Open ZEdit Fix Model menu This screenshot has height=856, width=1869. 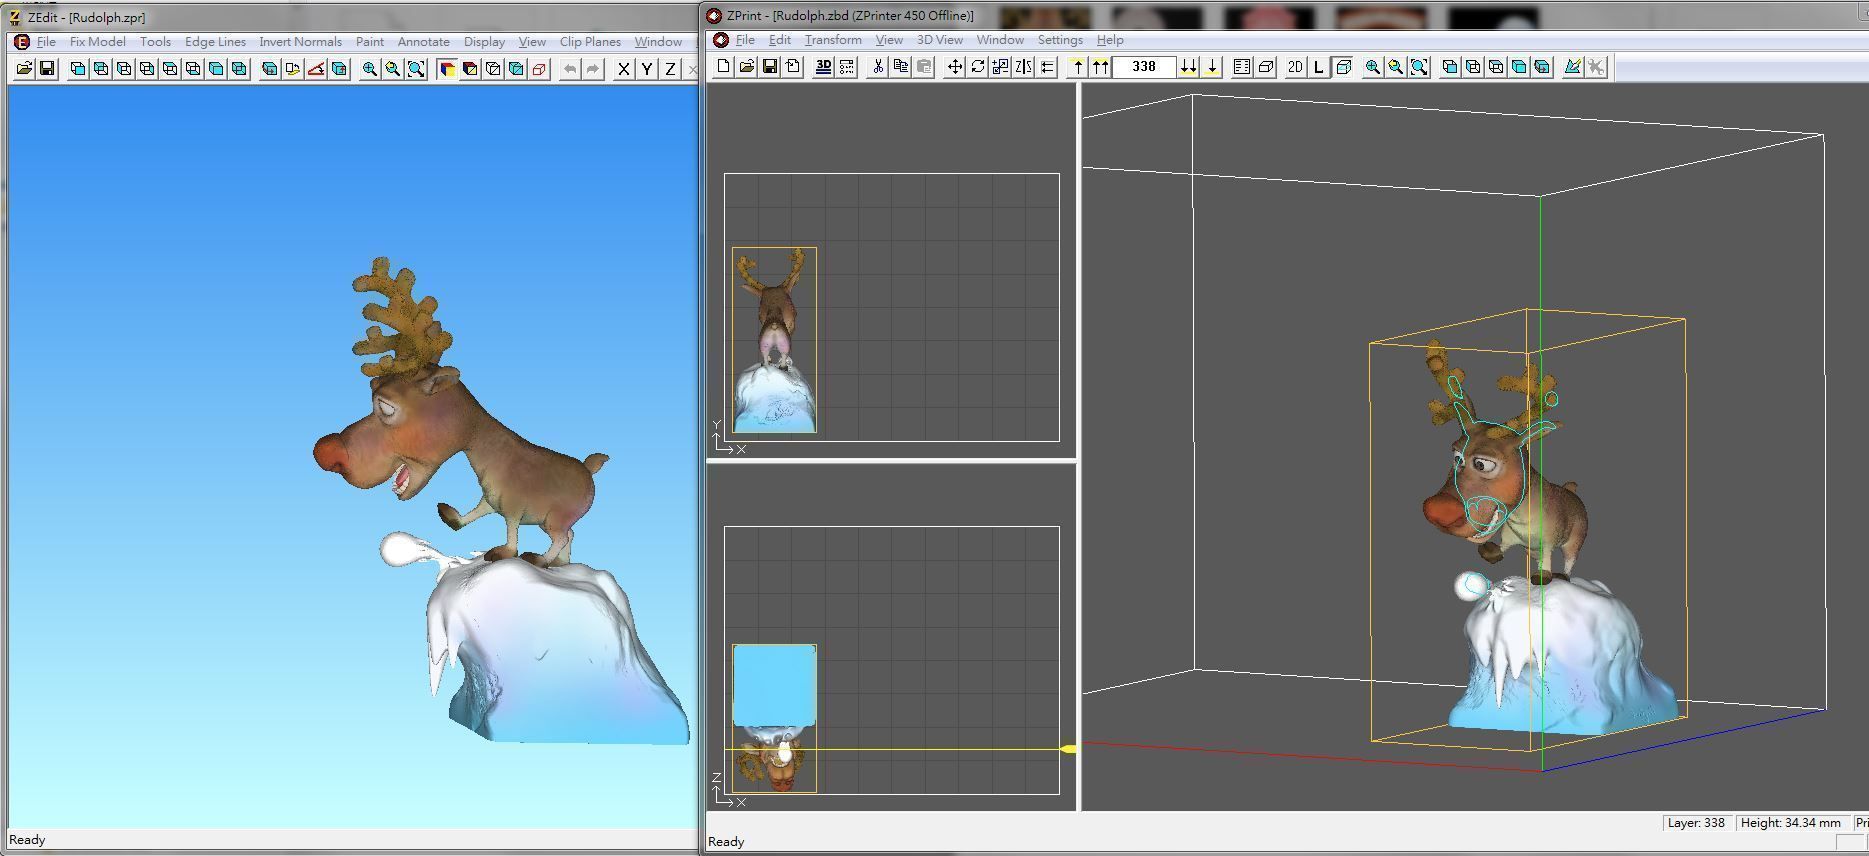(x=98, y=41)
